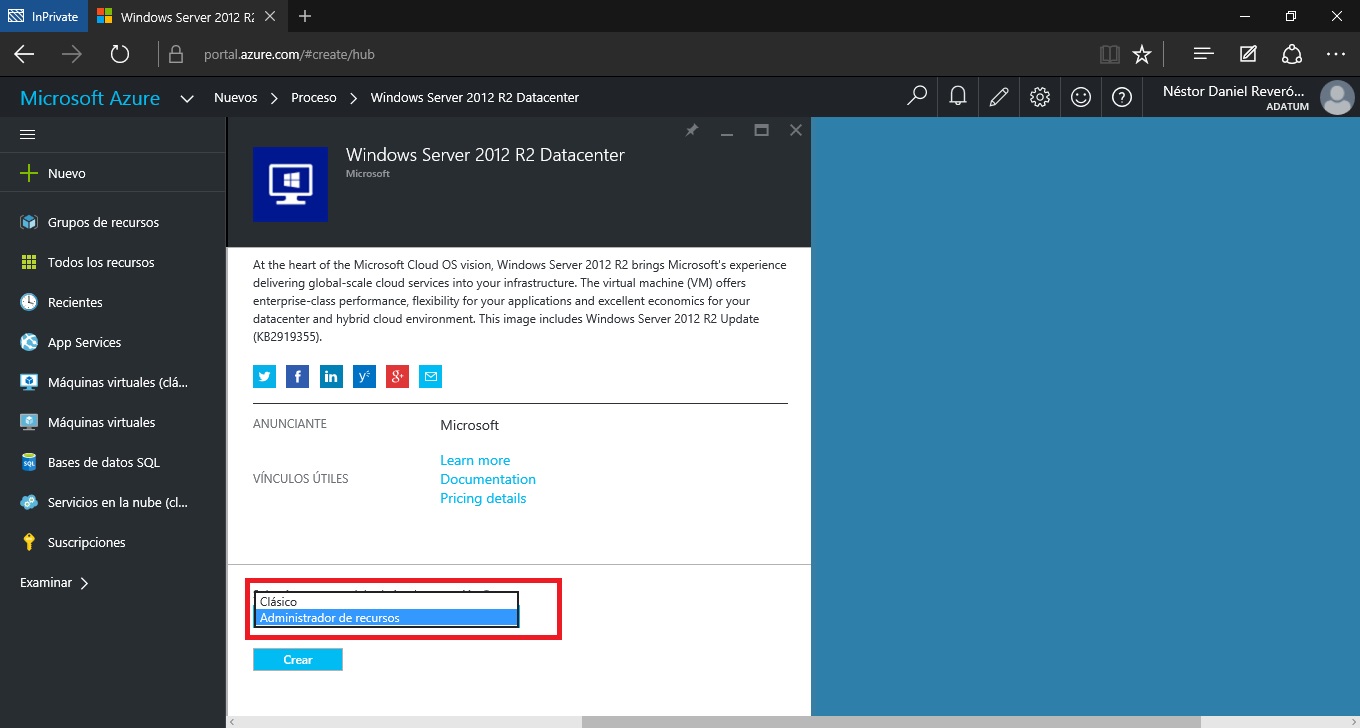Screen dimensions: 1360x728
Task: Open "Grupos de recursos" in the sidebar
Action: point(103,222)
